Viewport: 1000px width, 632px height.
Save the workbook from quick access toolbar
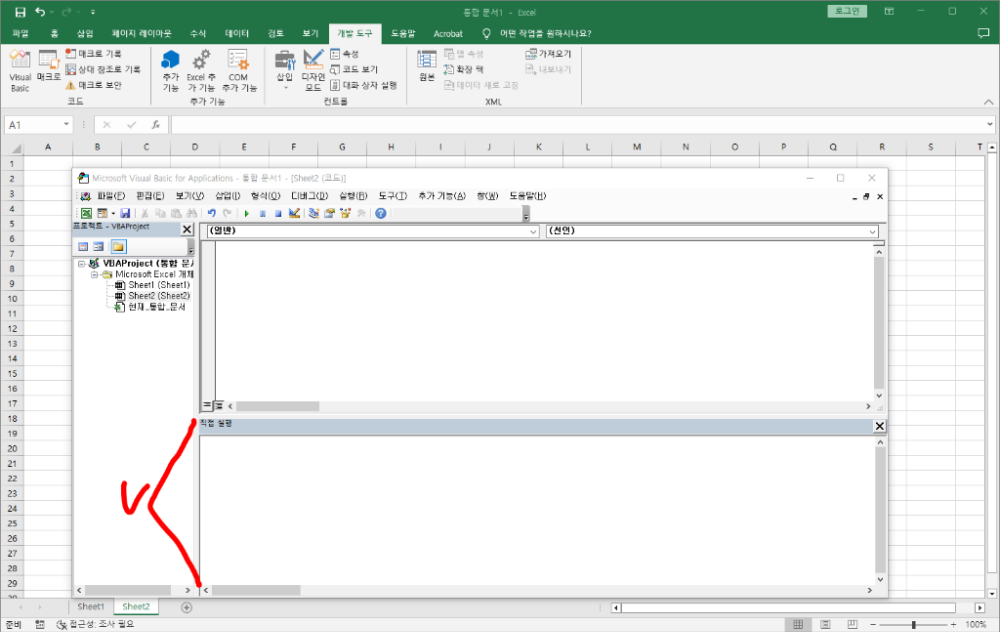(x=20, y=12)
